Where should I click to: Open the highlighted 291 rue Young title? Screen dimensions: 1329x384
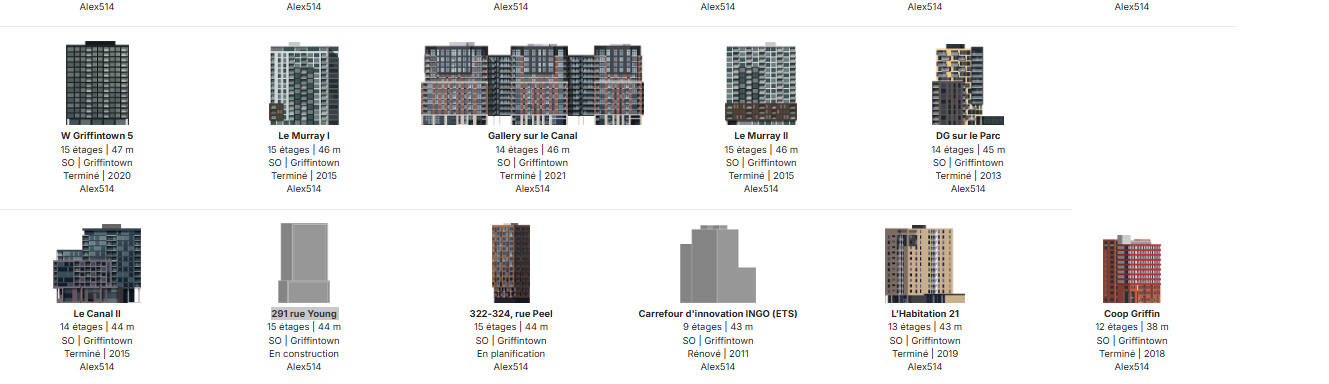pyautogui.click(x=304, y=314)
